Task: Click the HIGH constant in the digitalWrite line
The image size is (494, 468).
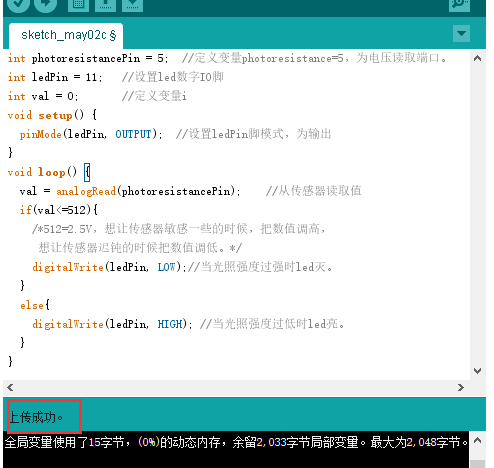Action: tap(170, 324)
